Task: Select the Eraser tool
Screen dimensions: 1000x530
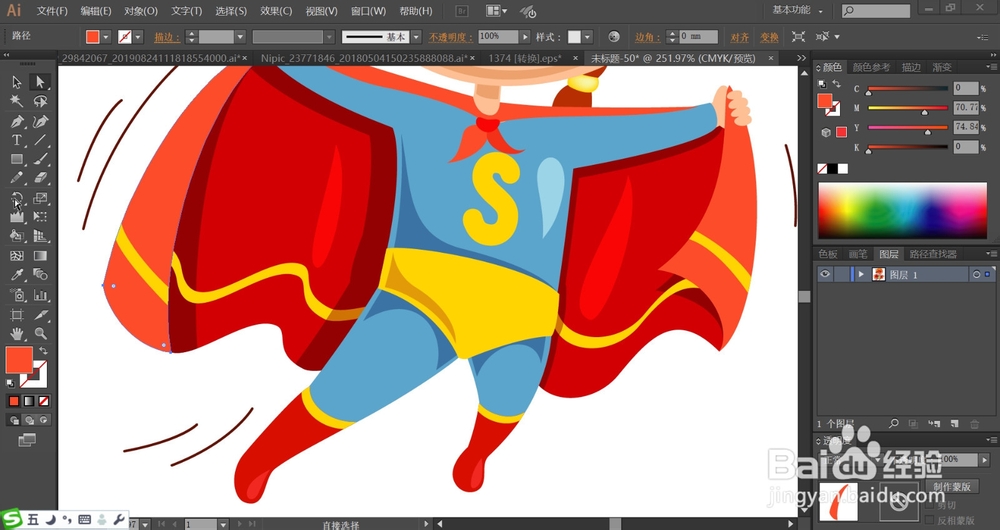Action: [x=40, y=179]
